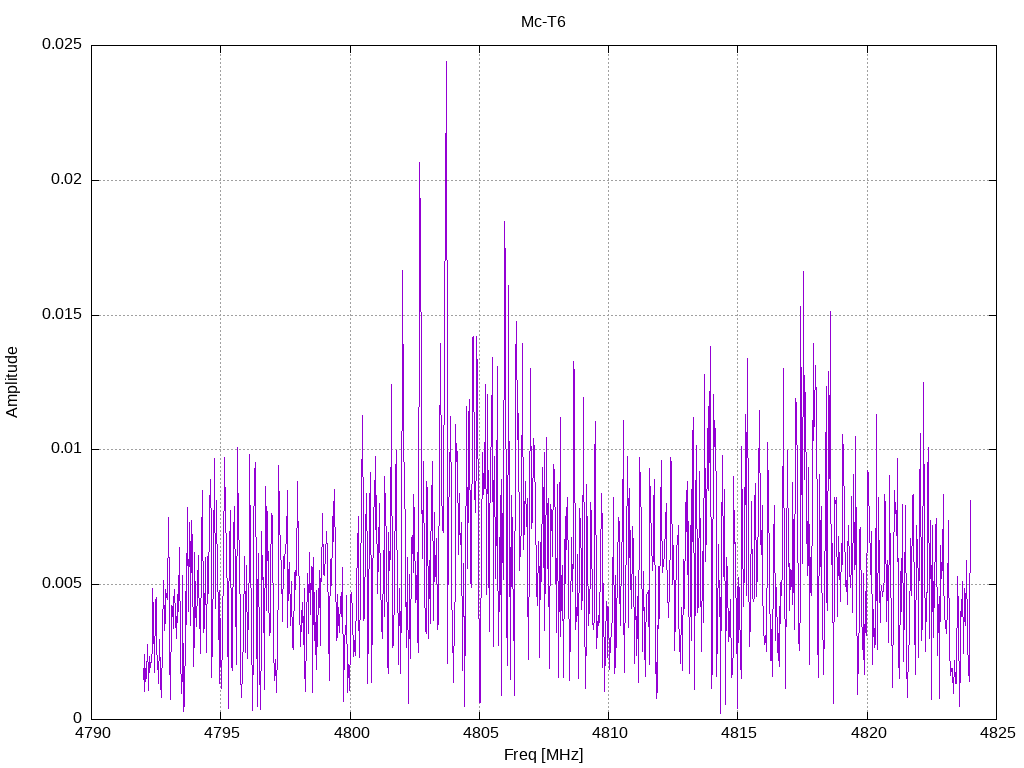Image resolution: width=1024 pixels, height=768 pixels.
Task: Click the 4810 x-axis tick label
Action: [609, 733]
